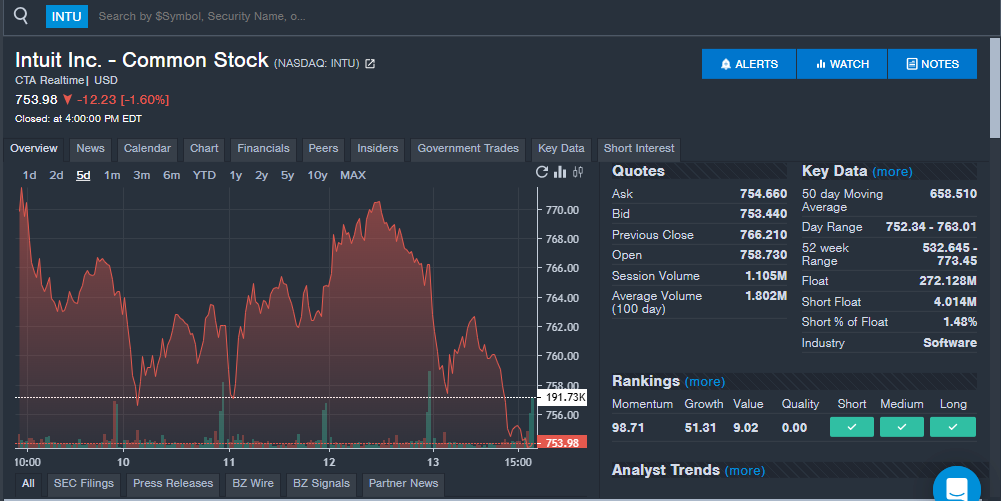Open Analyst Trends more link
Screen dimensions: 1001x501
745,470
